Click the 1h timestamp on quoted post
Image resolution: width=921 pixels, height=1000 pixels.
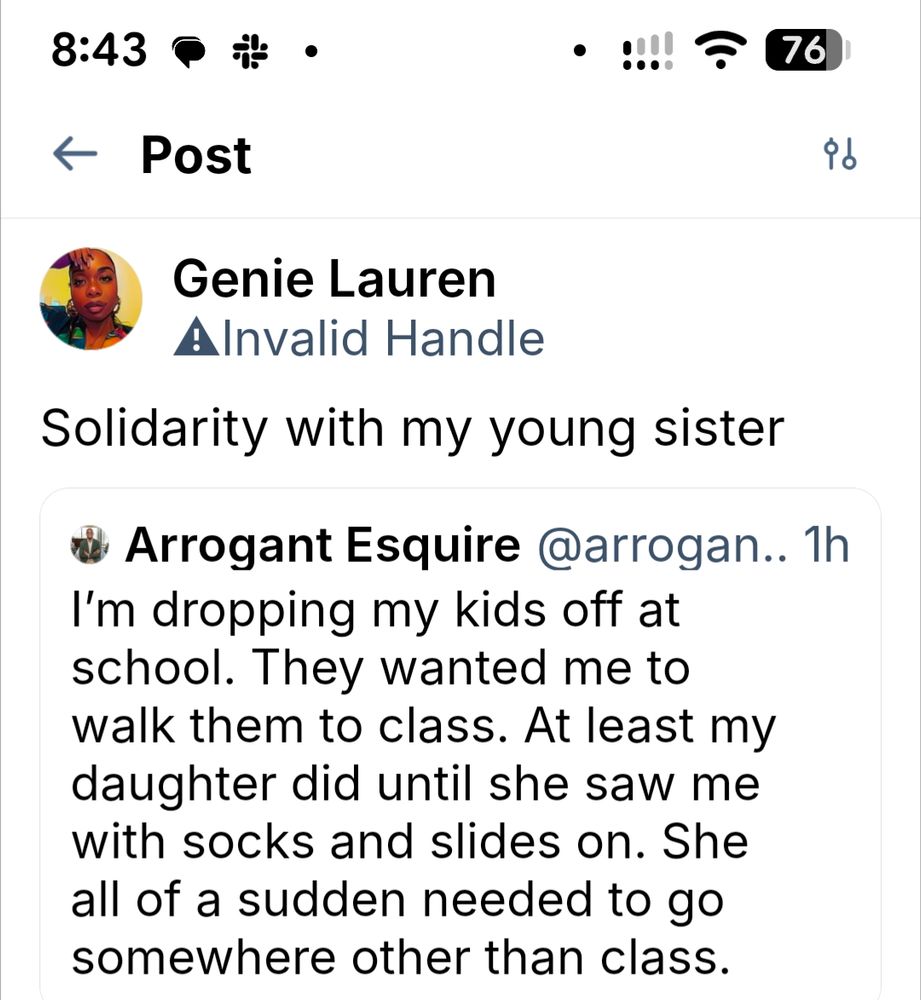(x=826, y=546)
